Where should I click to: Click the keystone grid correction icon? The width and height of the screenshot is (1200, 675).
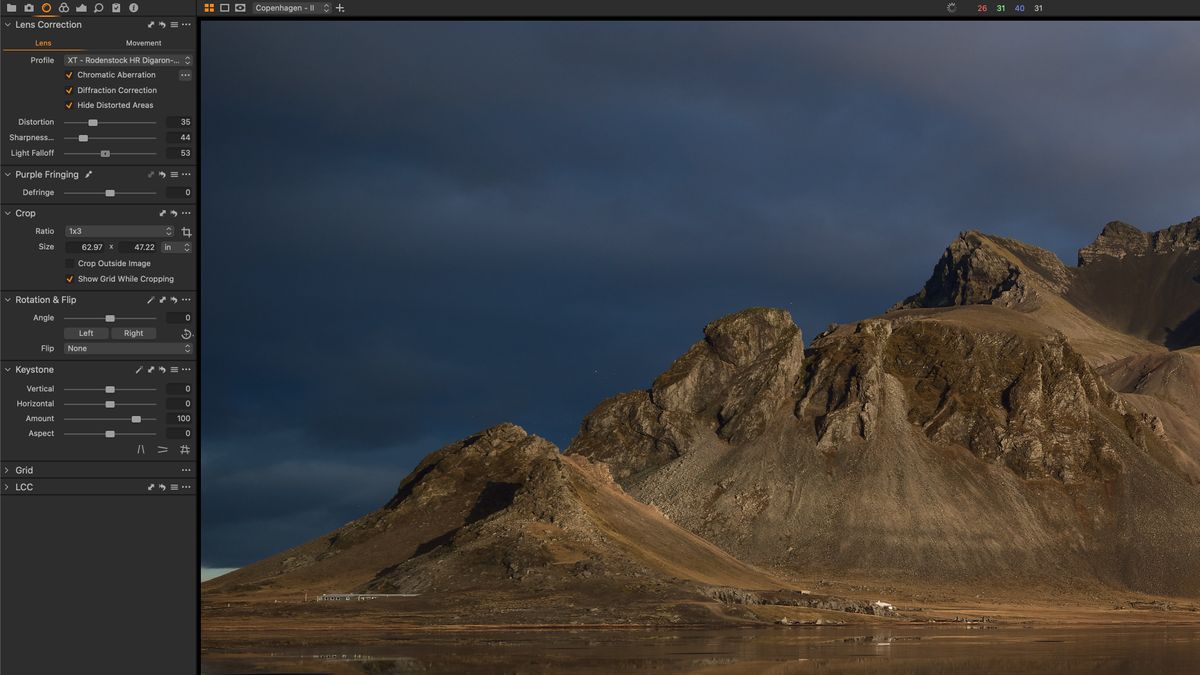pyautogui.click(x=184, y=449)
